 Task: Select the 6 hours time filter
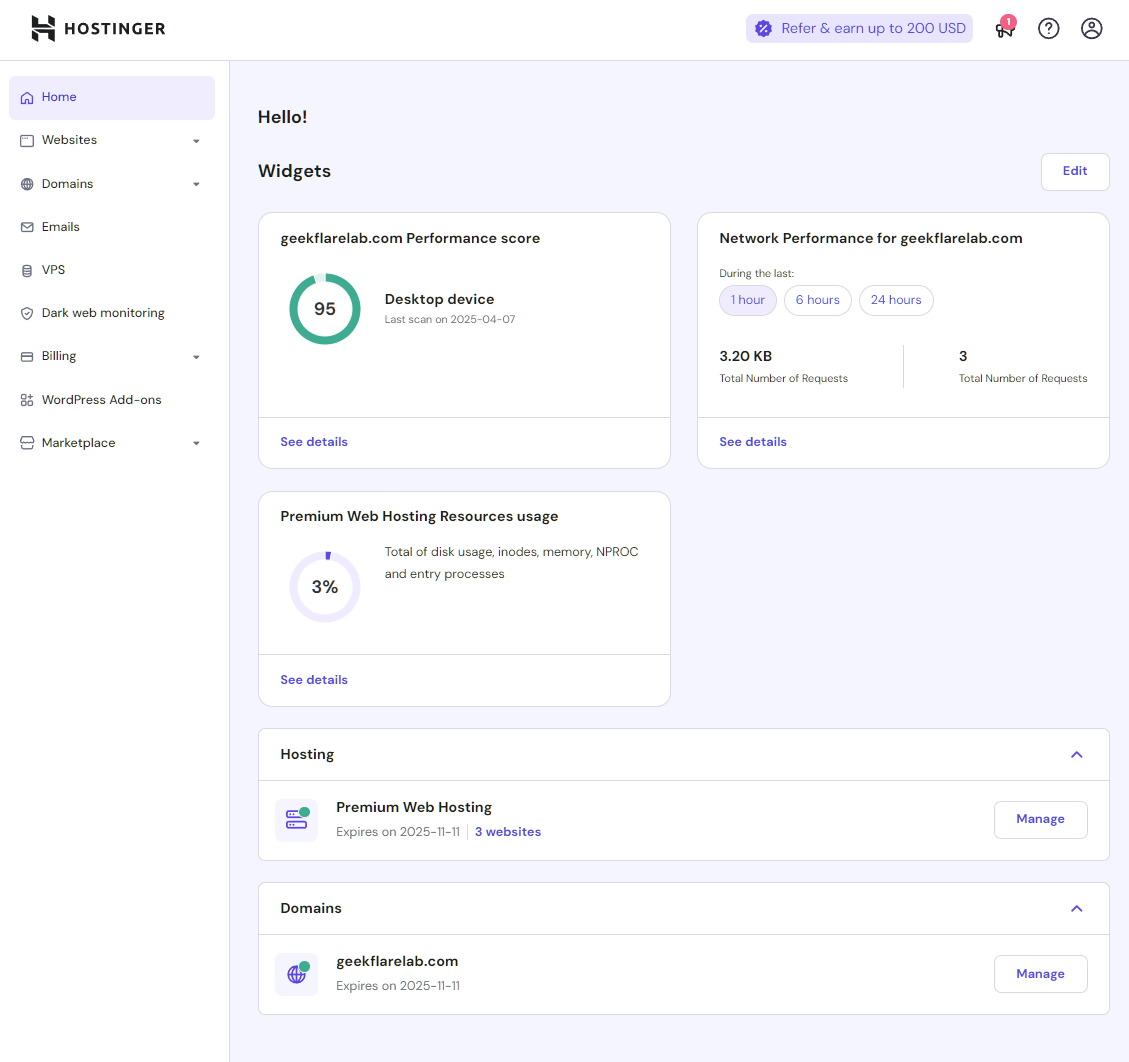pyautogui.click(x=817, y=300)
